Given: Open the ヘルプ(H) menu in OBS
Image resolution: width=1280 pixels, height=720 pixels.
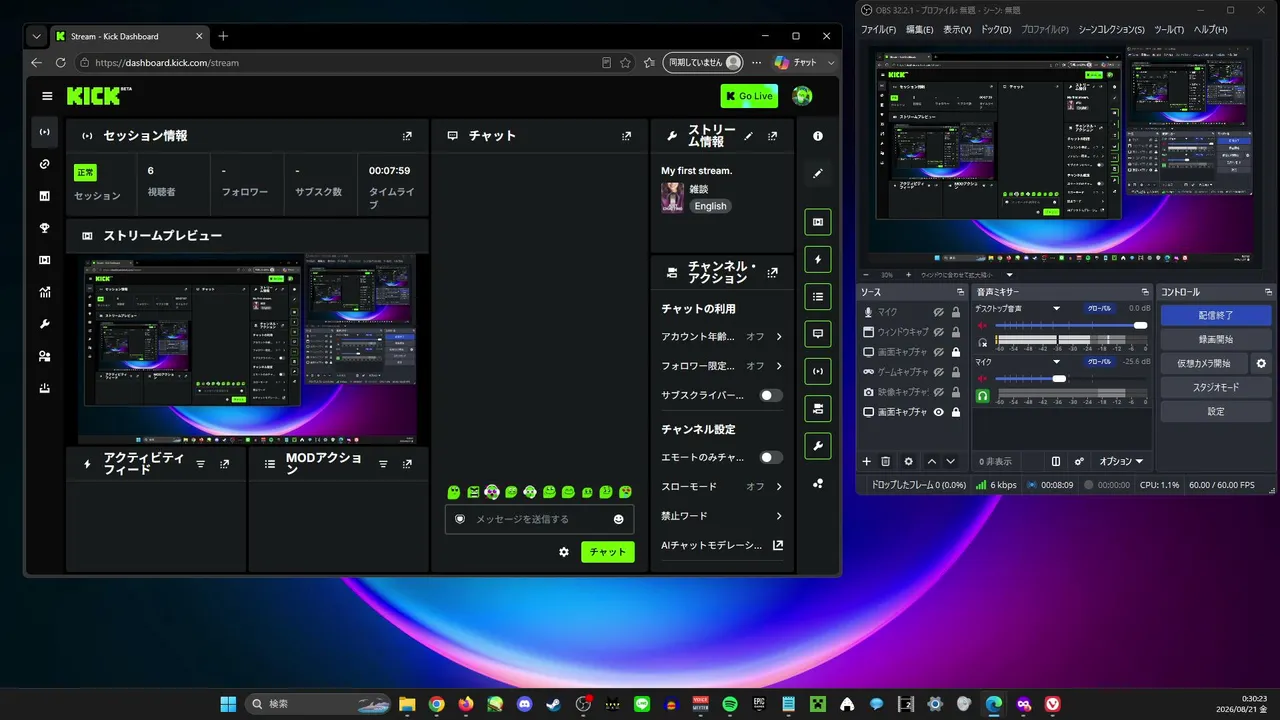Looking at the screenshot, I should [x=1210, y=30].
